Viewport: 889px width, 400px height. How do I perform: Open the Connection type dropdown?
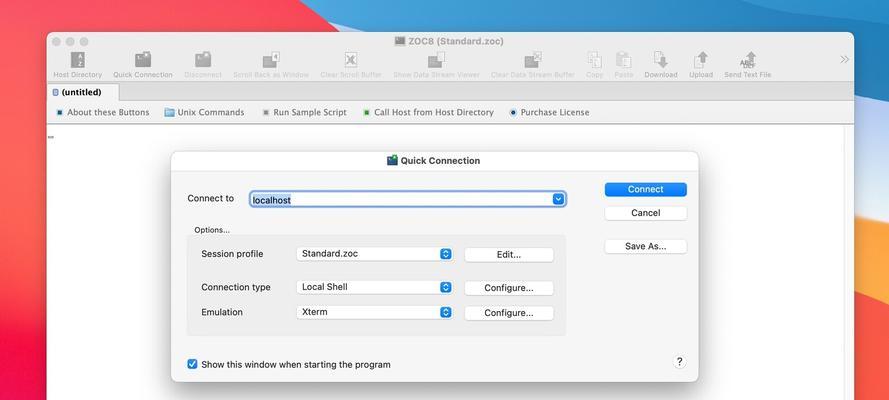point(374,287)
